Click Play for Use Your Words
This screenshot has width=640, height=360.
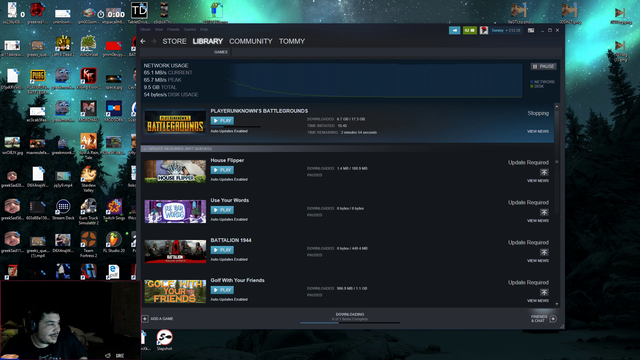[222, 210]
